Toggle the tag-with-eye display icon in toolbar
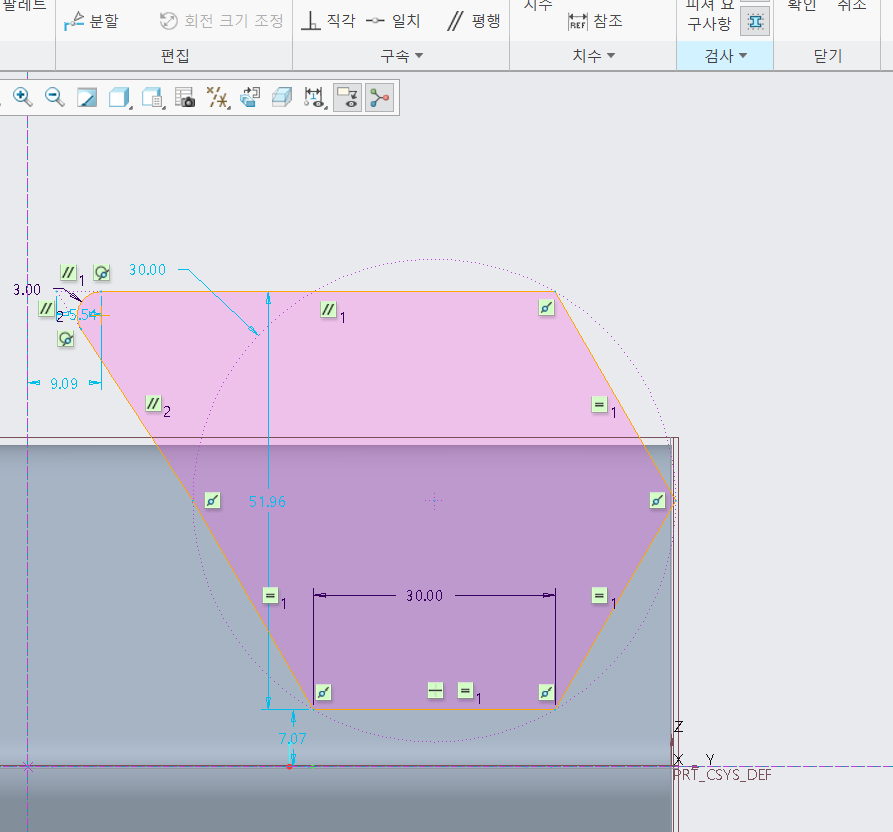The image size is (893, 832). (x=347, y=97)
